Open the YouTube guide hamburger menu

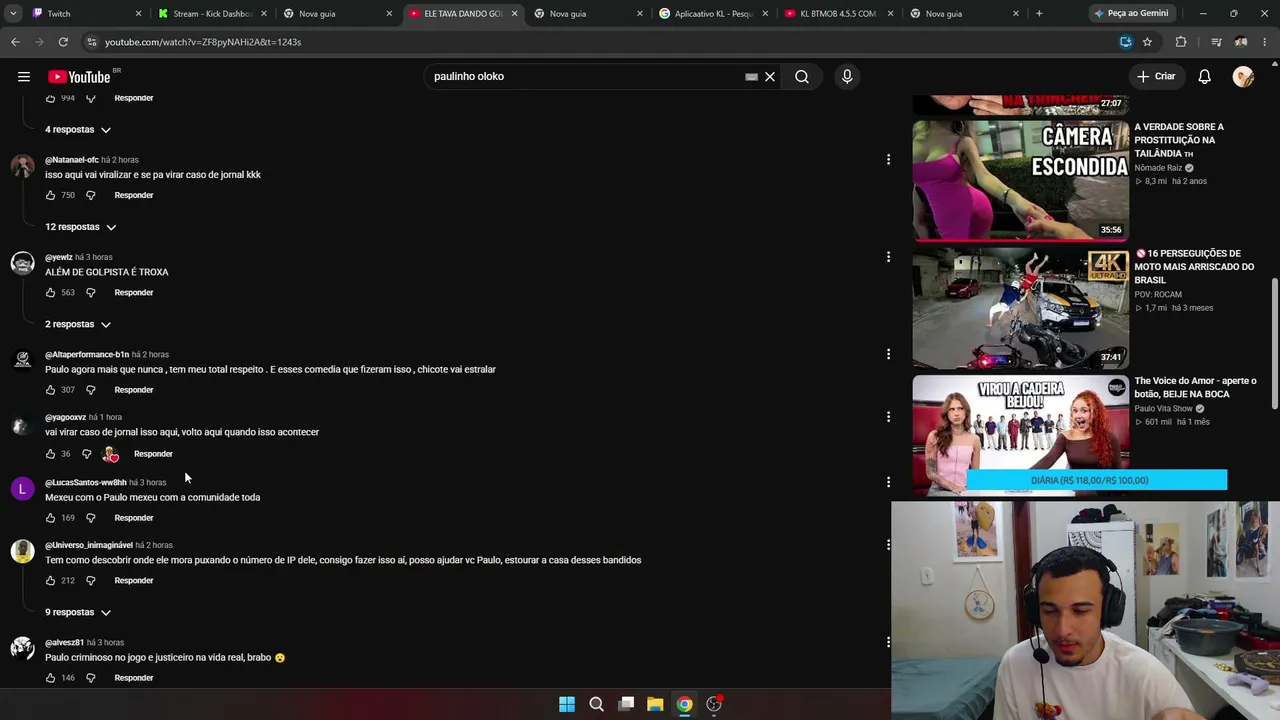[x=24, y=77]
